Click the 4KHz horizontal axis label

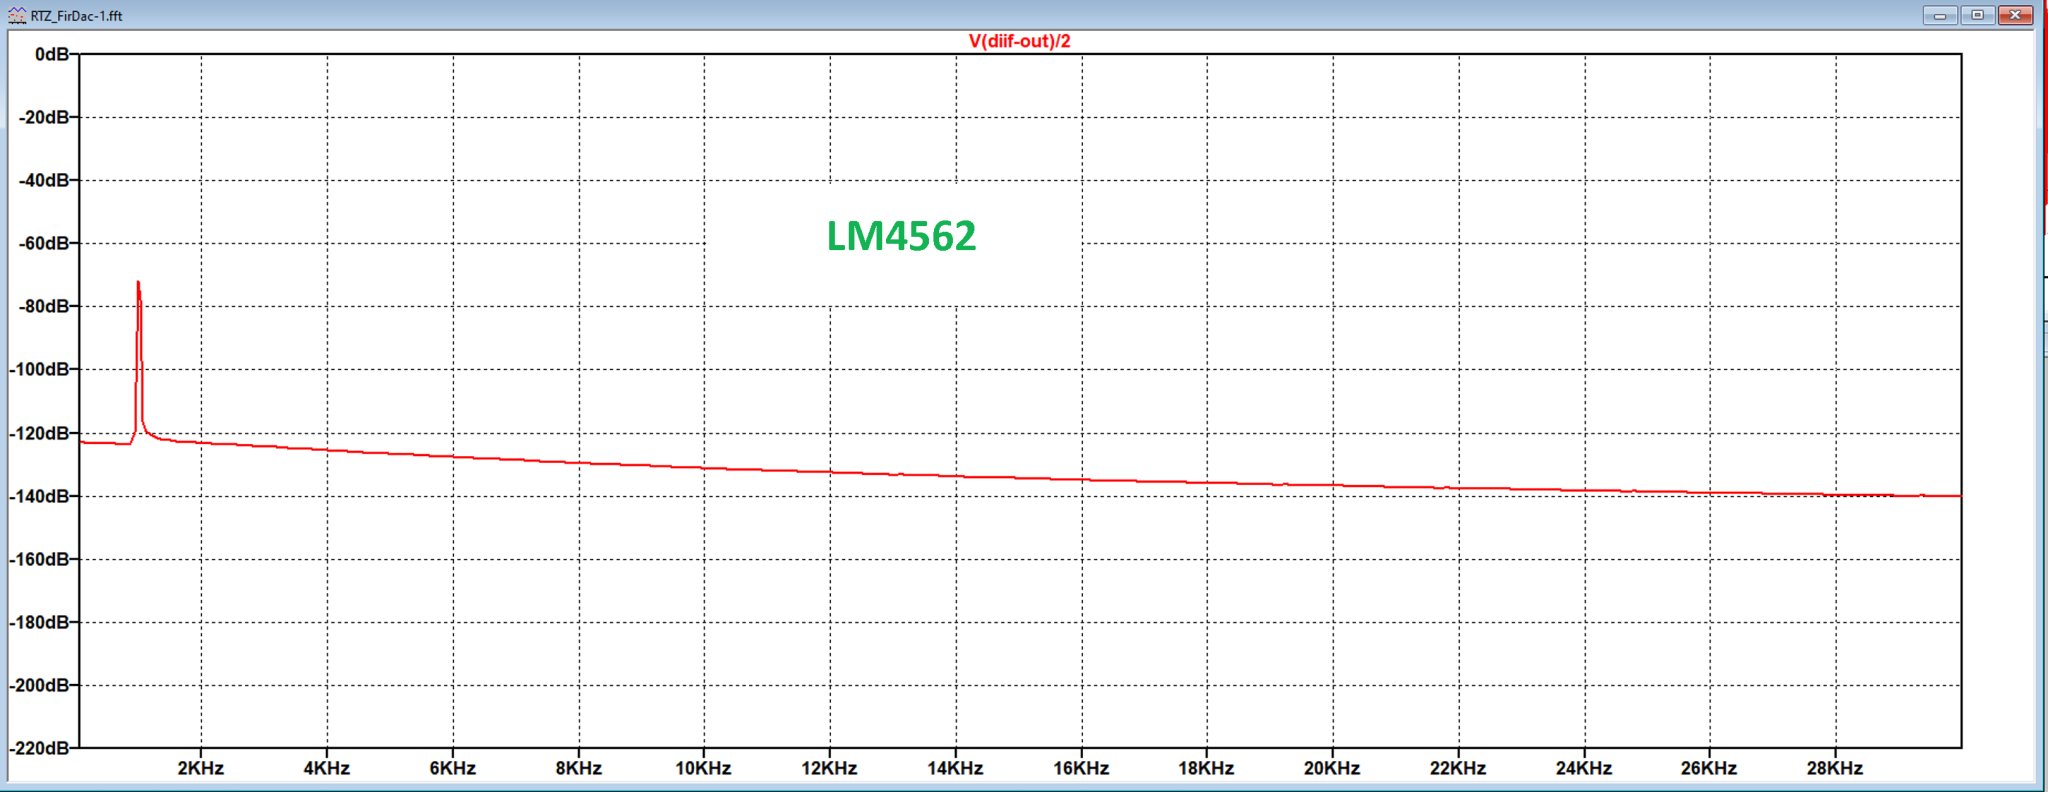[x=327, y=768]
